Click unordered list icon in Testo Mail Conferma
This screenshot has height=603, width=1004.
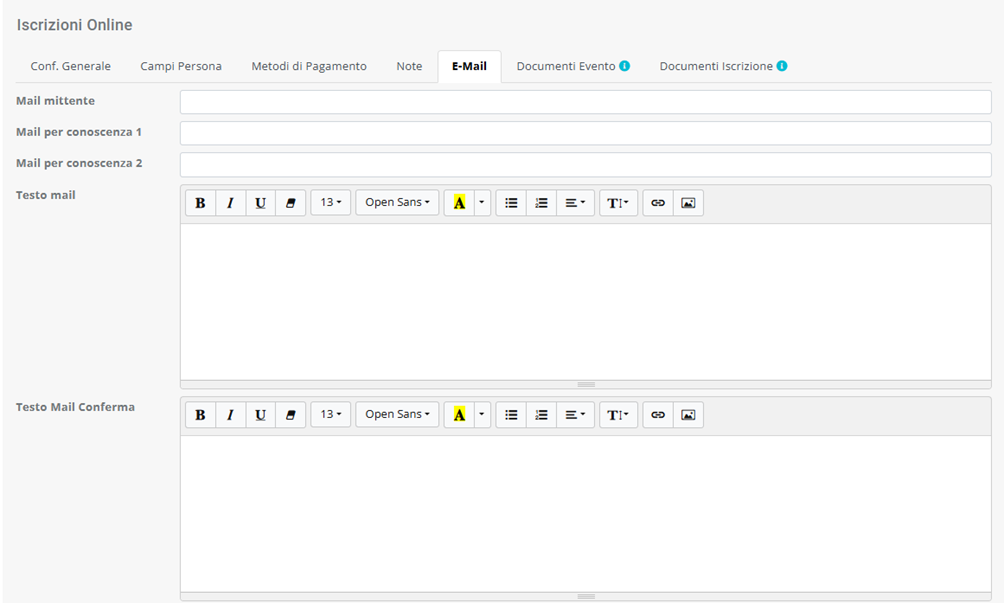pyautogui.click(x=511, y=415)
